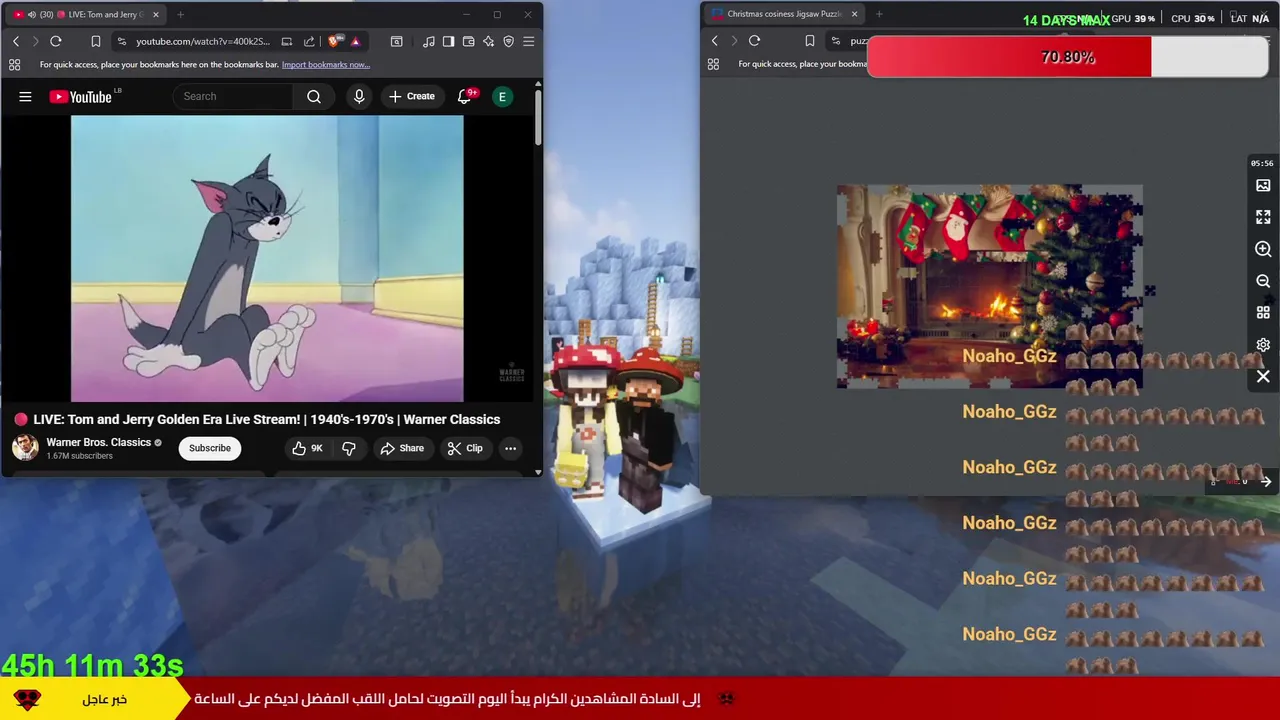Open site settings icon beside youtube.com address
Viewport: 1280px width, 720px height.
[121, 41]
